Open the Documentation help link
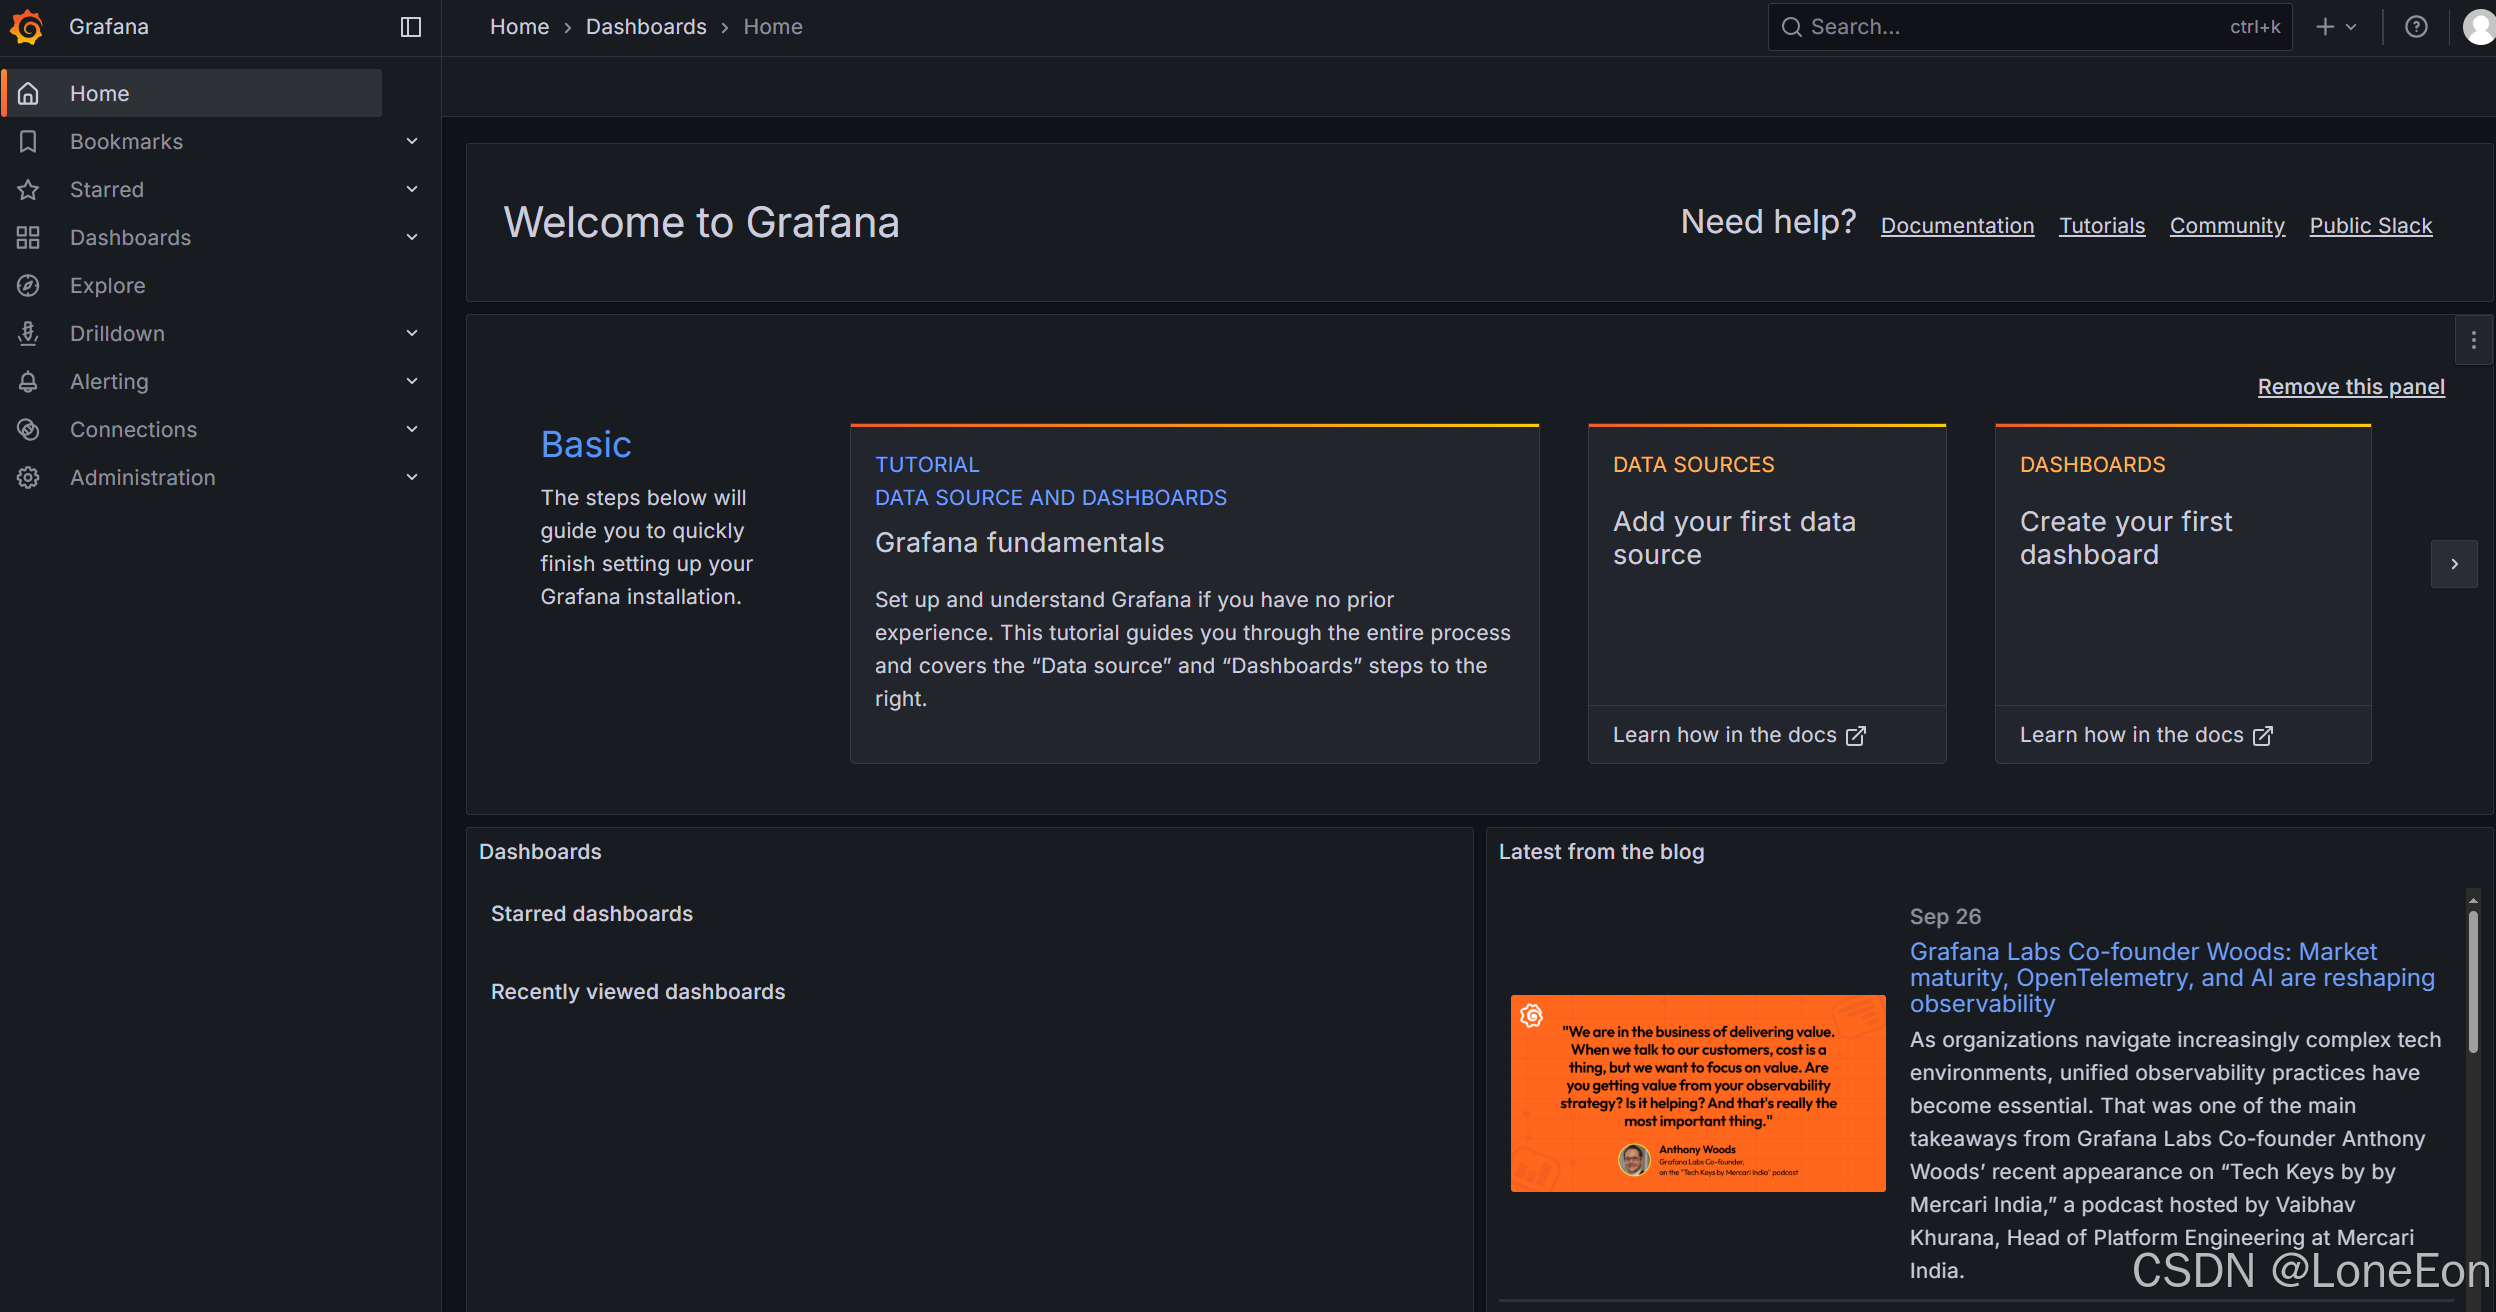Viewport: 2496px width, 1312px height. click(x=1957, y=226)
